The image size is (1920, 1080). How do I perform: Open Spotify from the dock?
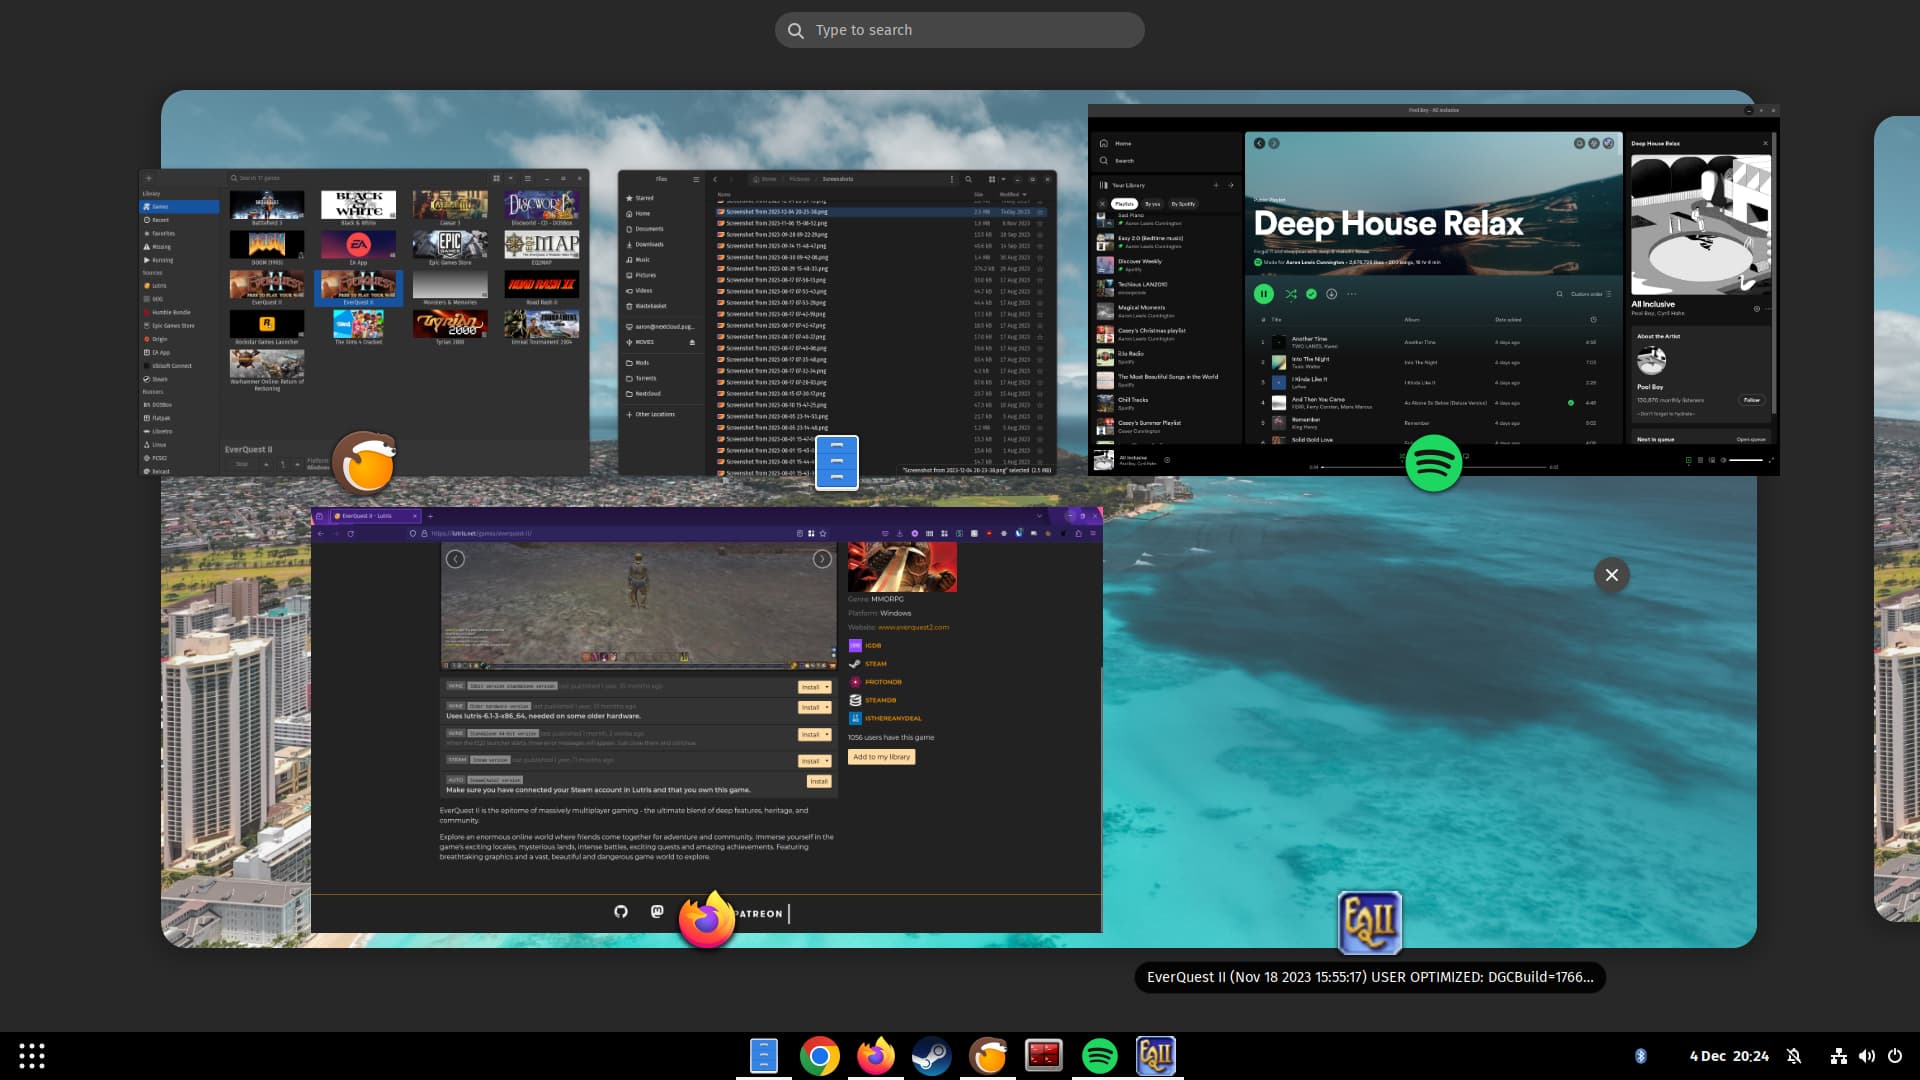[x=1100, y=1056]
